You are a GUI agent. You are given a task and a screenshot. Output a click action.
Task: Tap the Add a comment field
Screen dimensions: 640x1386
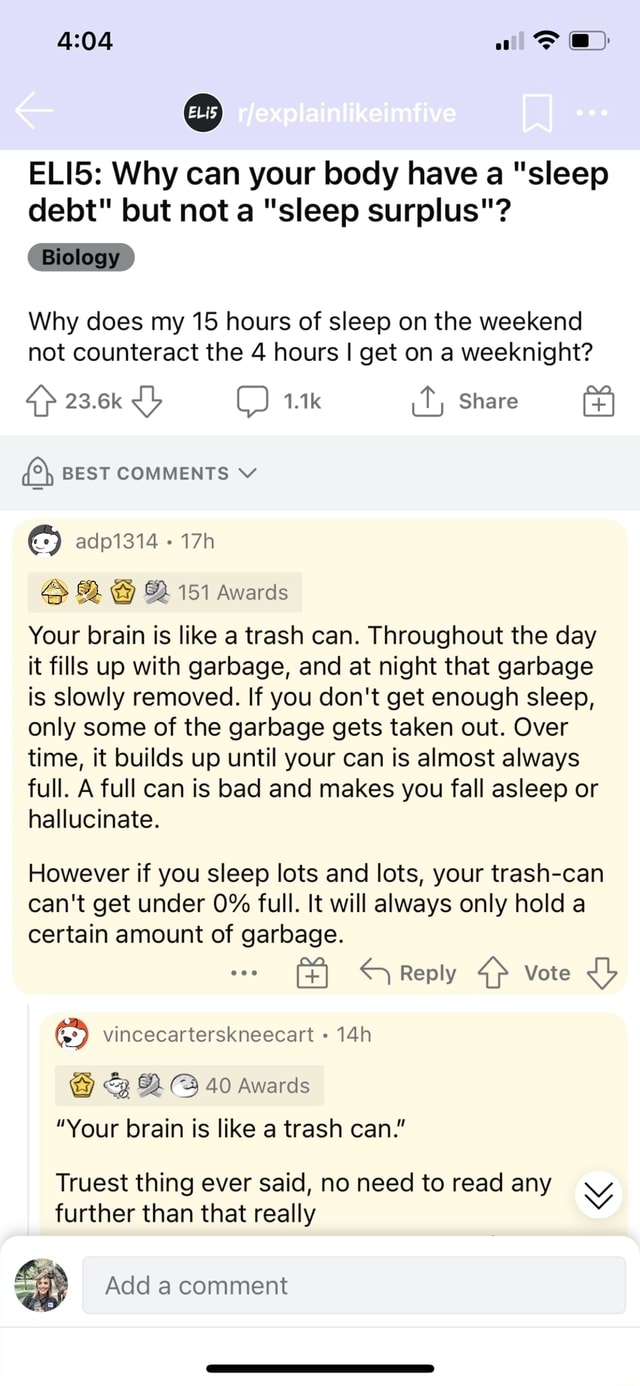[x=350, y=1286]
